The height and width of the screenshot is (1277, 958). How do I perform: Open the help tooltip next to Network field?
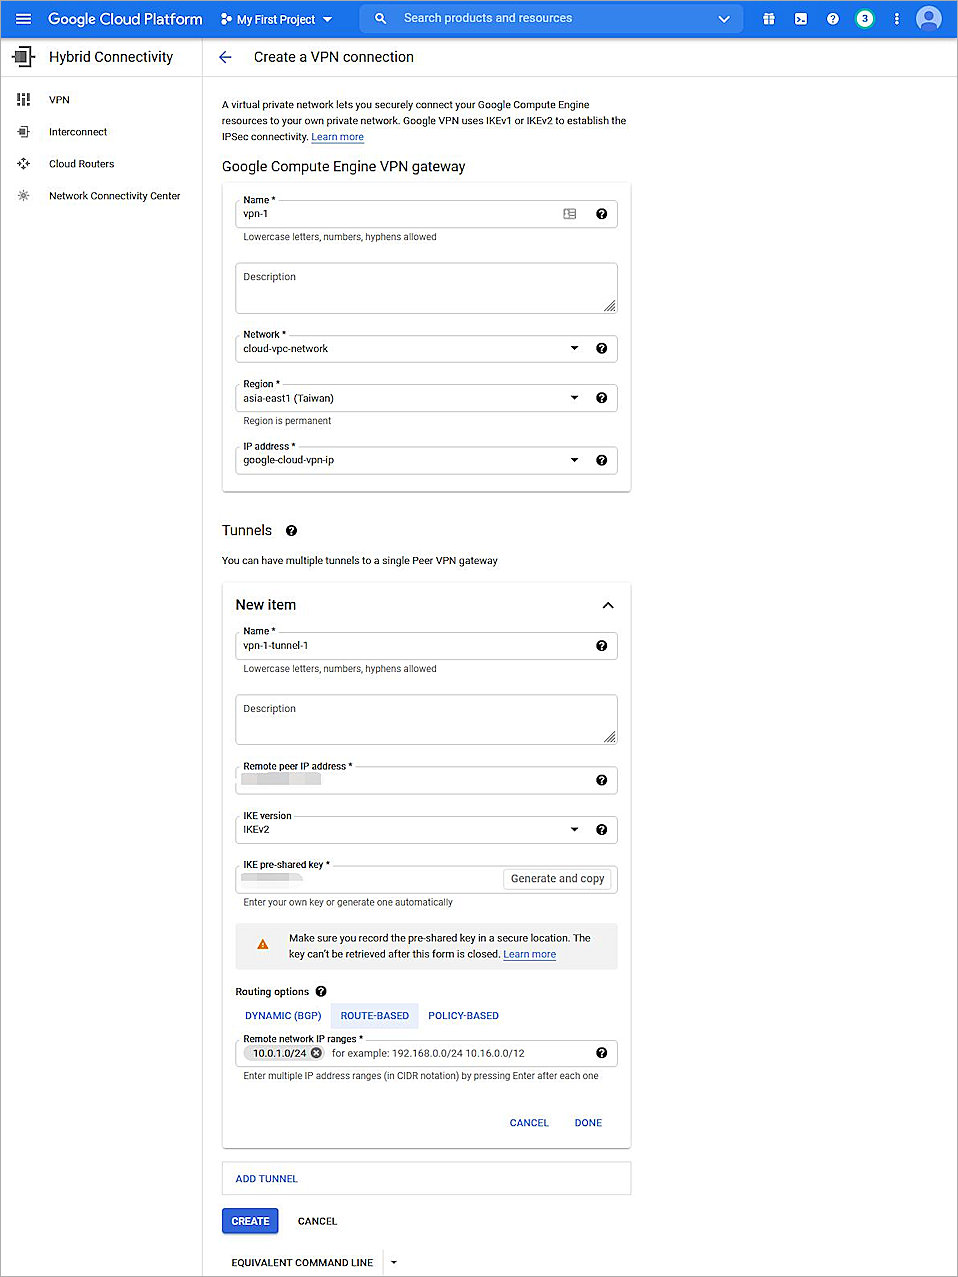(x=601, y=348)
